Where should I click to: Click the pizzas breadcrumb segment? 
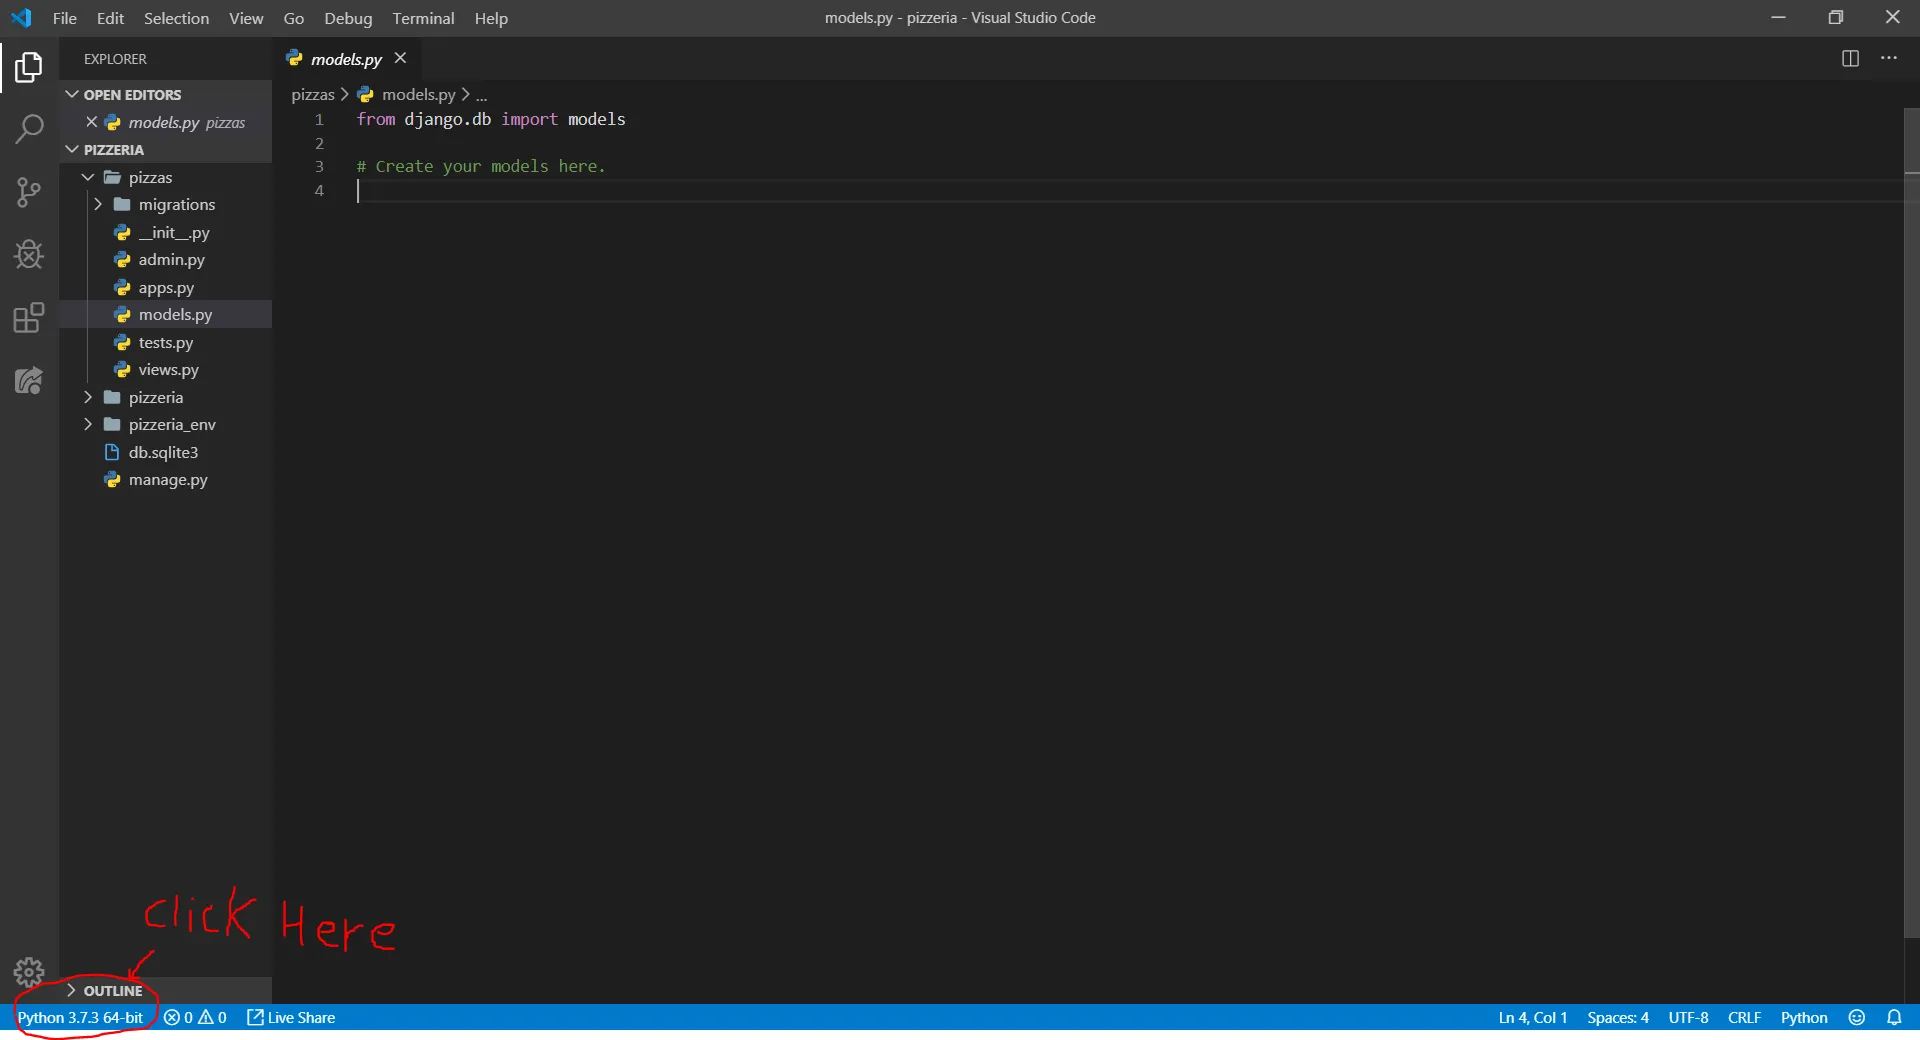click(313, 94)
